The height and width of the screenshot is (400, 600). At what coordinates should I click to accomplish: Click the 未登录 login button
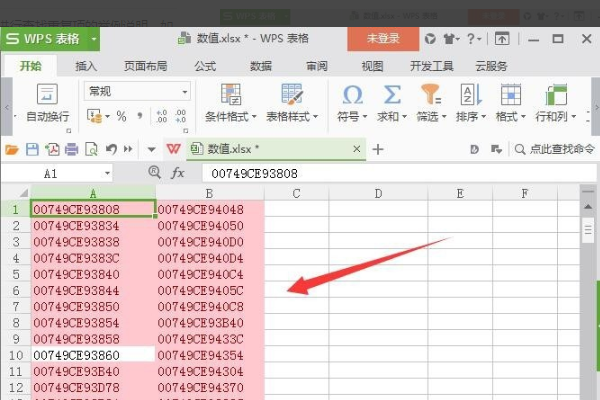click(x=383, y=38)
